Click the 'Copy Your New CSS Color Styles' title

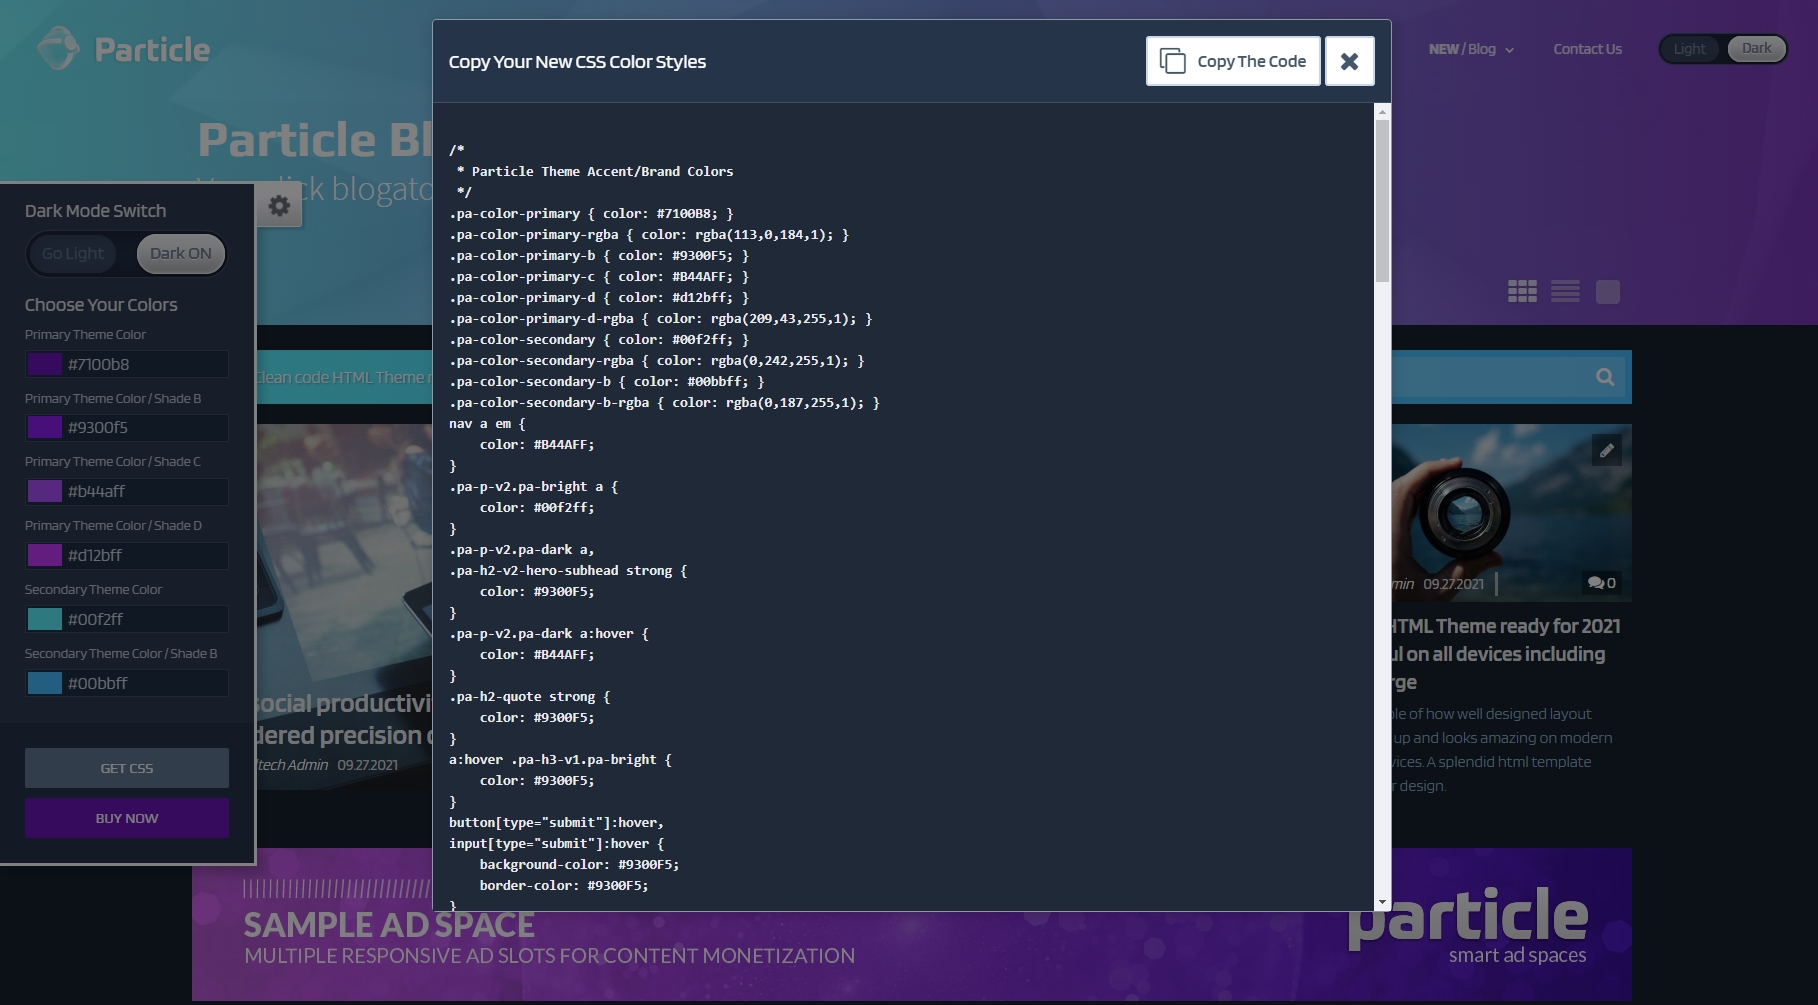click(x=577, y=62)
